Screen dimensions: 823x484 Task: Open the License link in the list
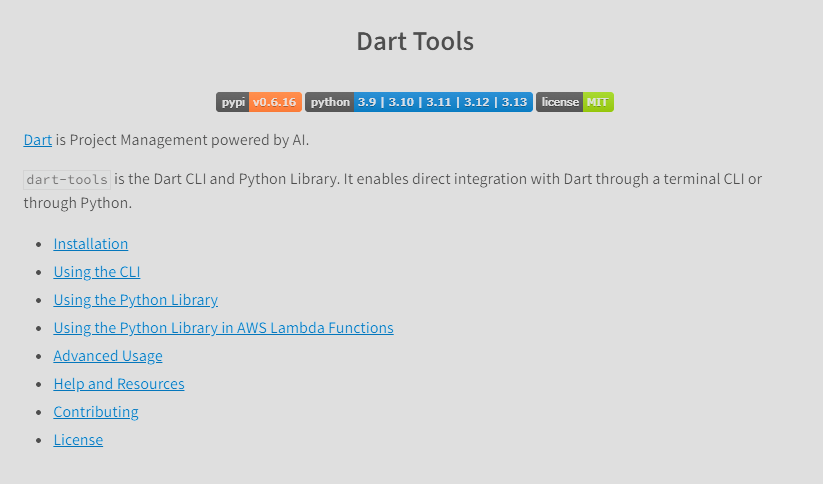(78, 440)
